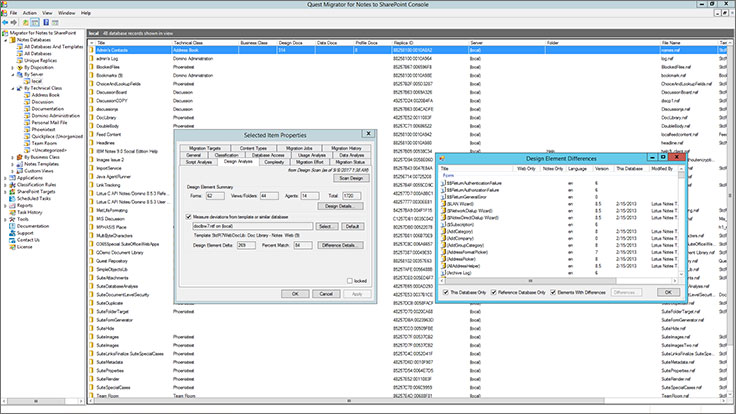This screenshot has height=414, width=736.
Task: Click the Support node icon
Action: point(13,233)
